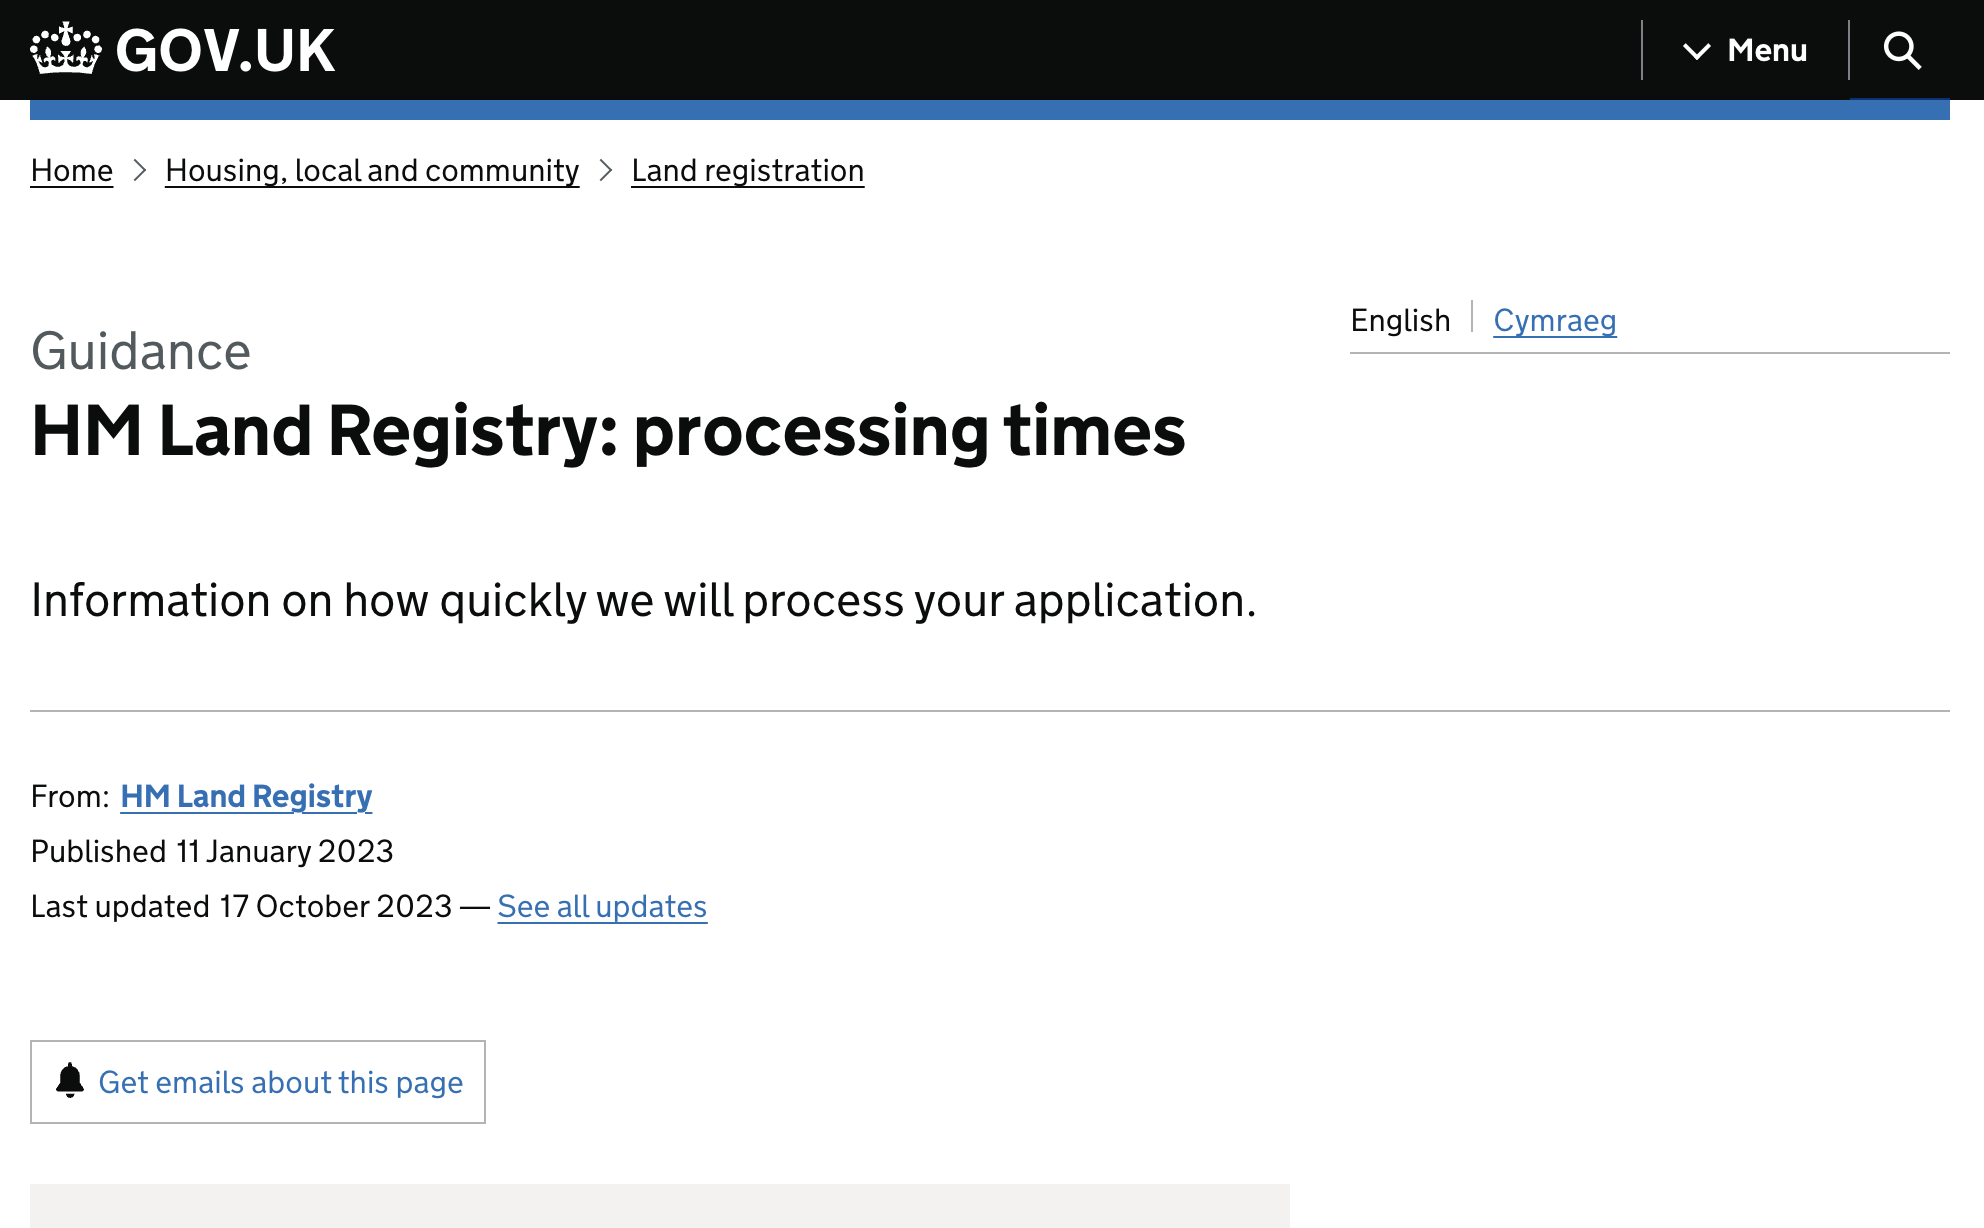
Task: Open the site navigation menu
Action: point(1745,50)
